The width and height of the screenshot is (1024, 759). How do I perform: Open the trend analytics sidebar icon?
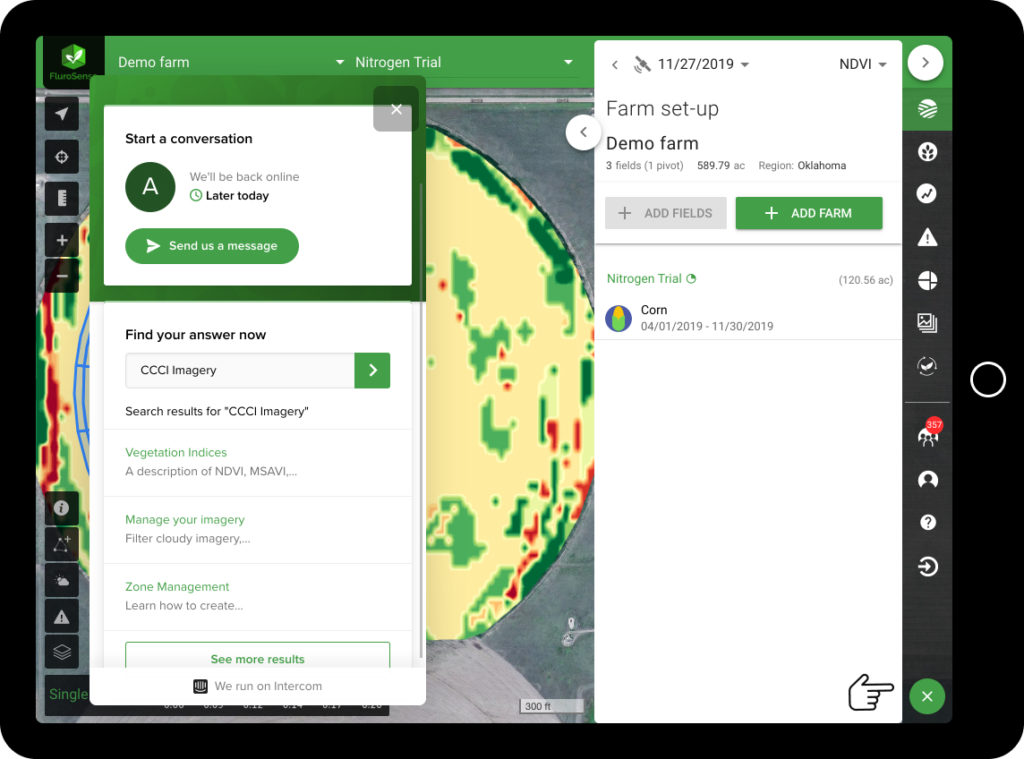click(x=927, y=193)
